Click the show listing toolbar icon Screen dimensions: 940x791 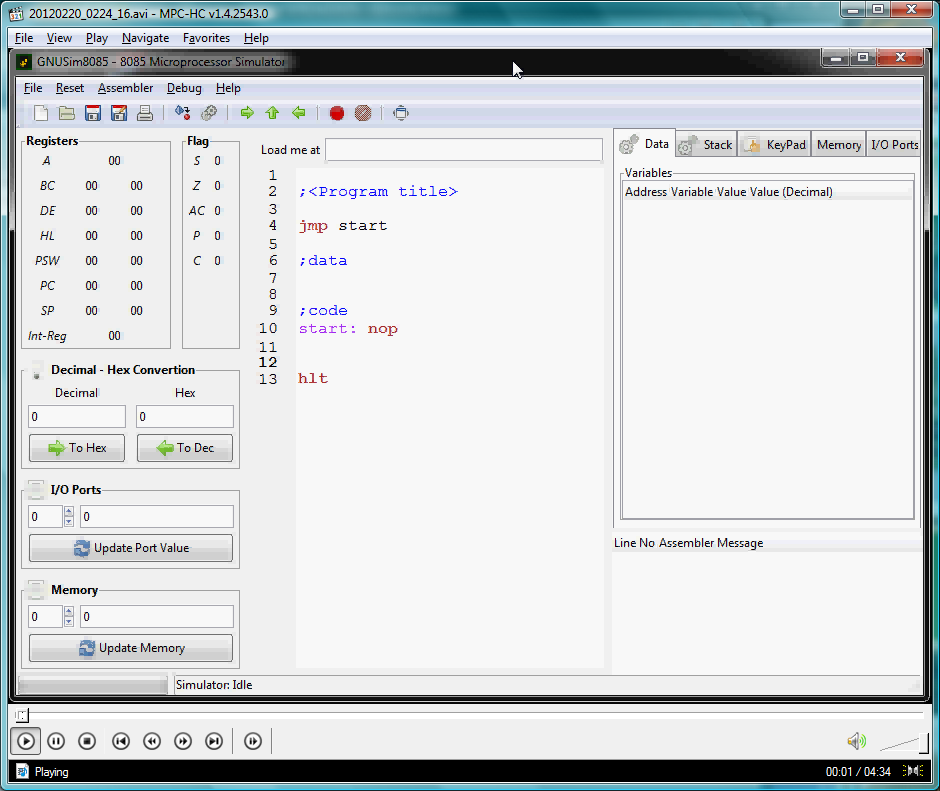click(401, 113)
